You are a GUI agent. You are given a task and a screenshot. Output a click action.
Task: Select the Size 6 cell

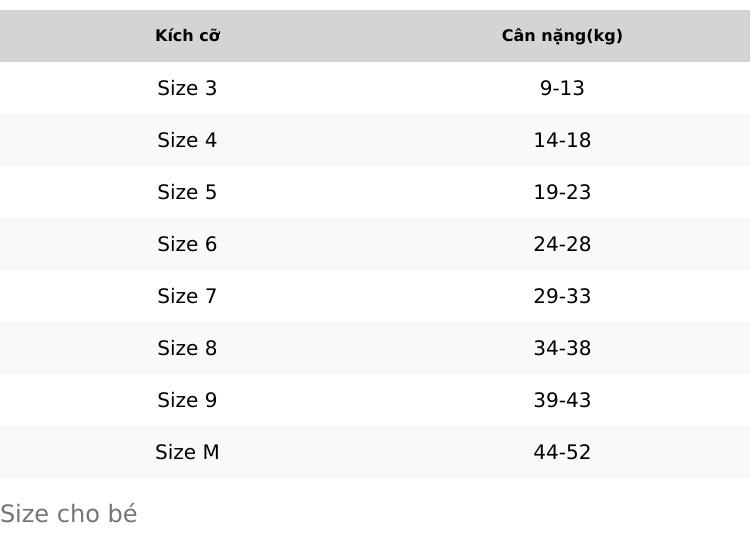click(188, 244)
